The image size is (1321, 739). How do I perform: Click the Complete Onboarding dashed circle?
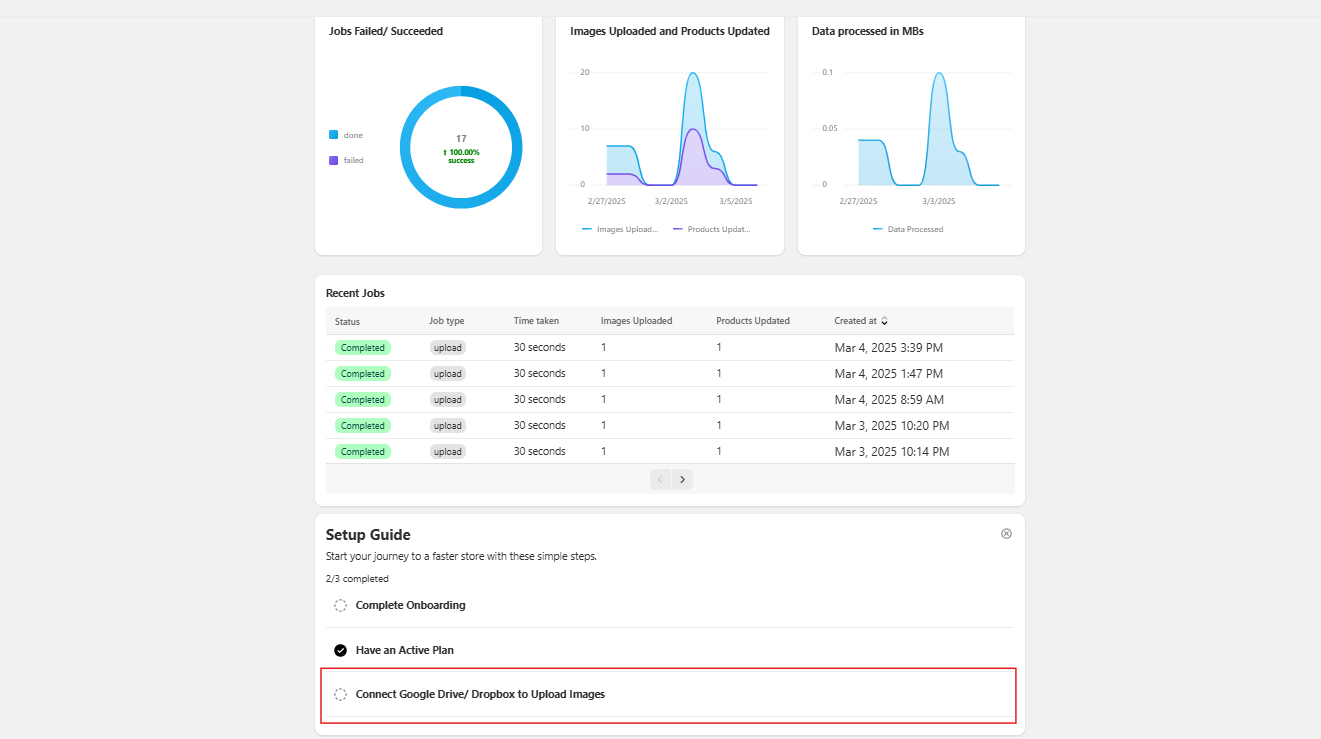click(x=340, y=605)
